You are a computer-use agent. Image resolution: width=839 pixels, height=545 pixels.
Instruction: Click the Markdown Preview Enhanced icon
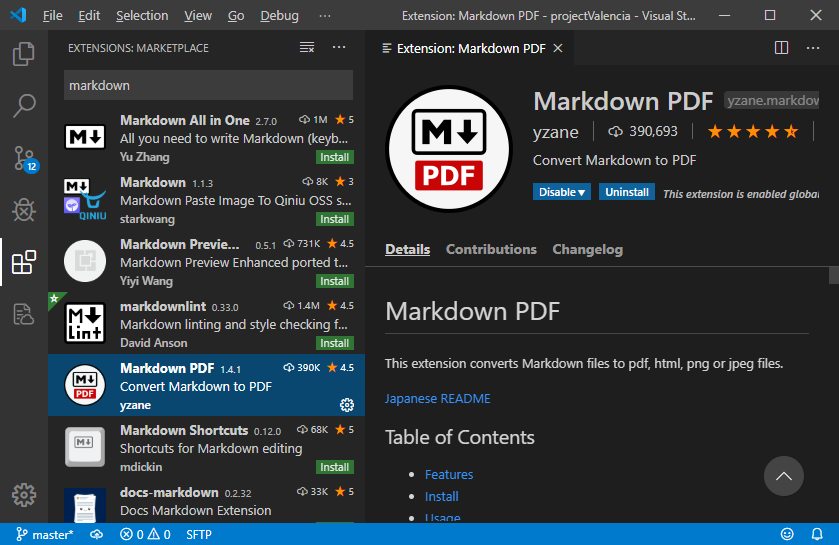click(x=85, y=261)
